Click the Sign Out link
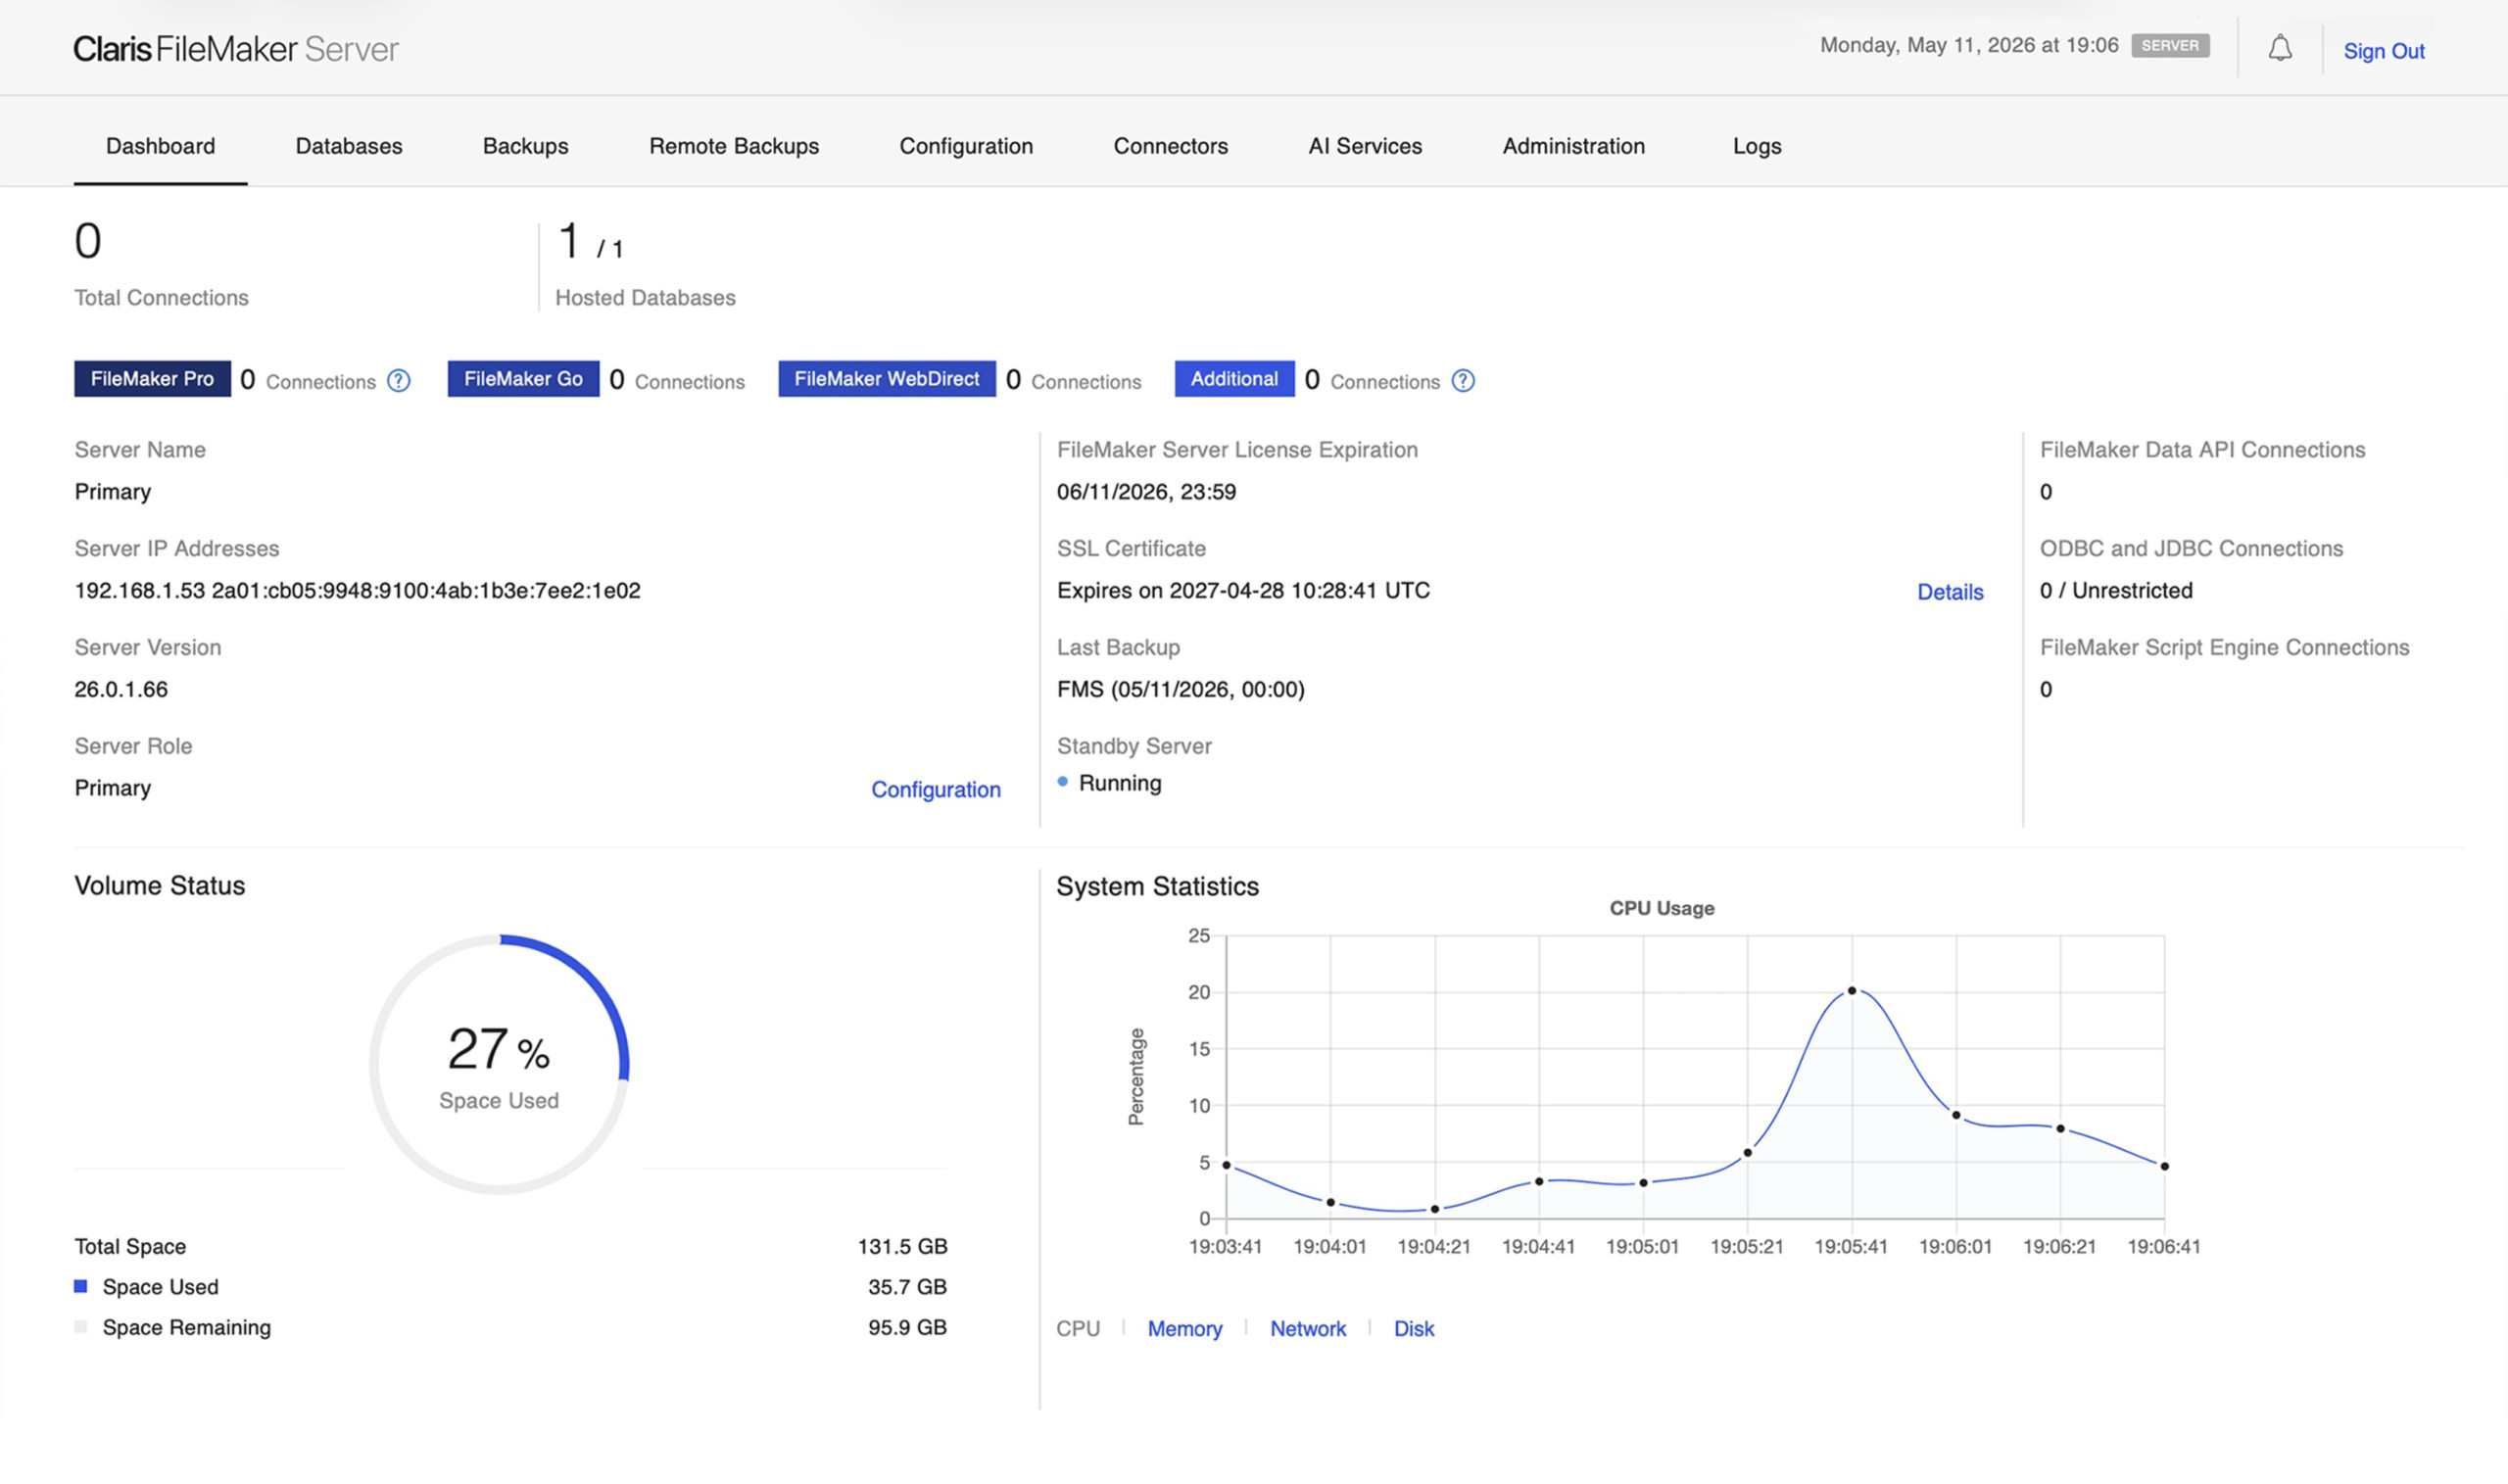The width and height of the screenshot is (2508, 1484). (x=2384, y=51)
